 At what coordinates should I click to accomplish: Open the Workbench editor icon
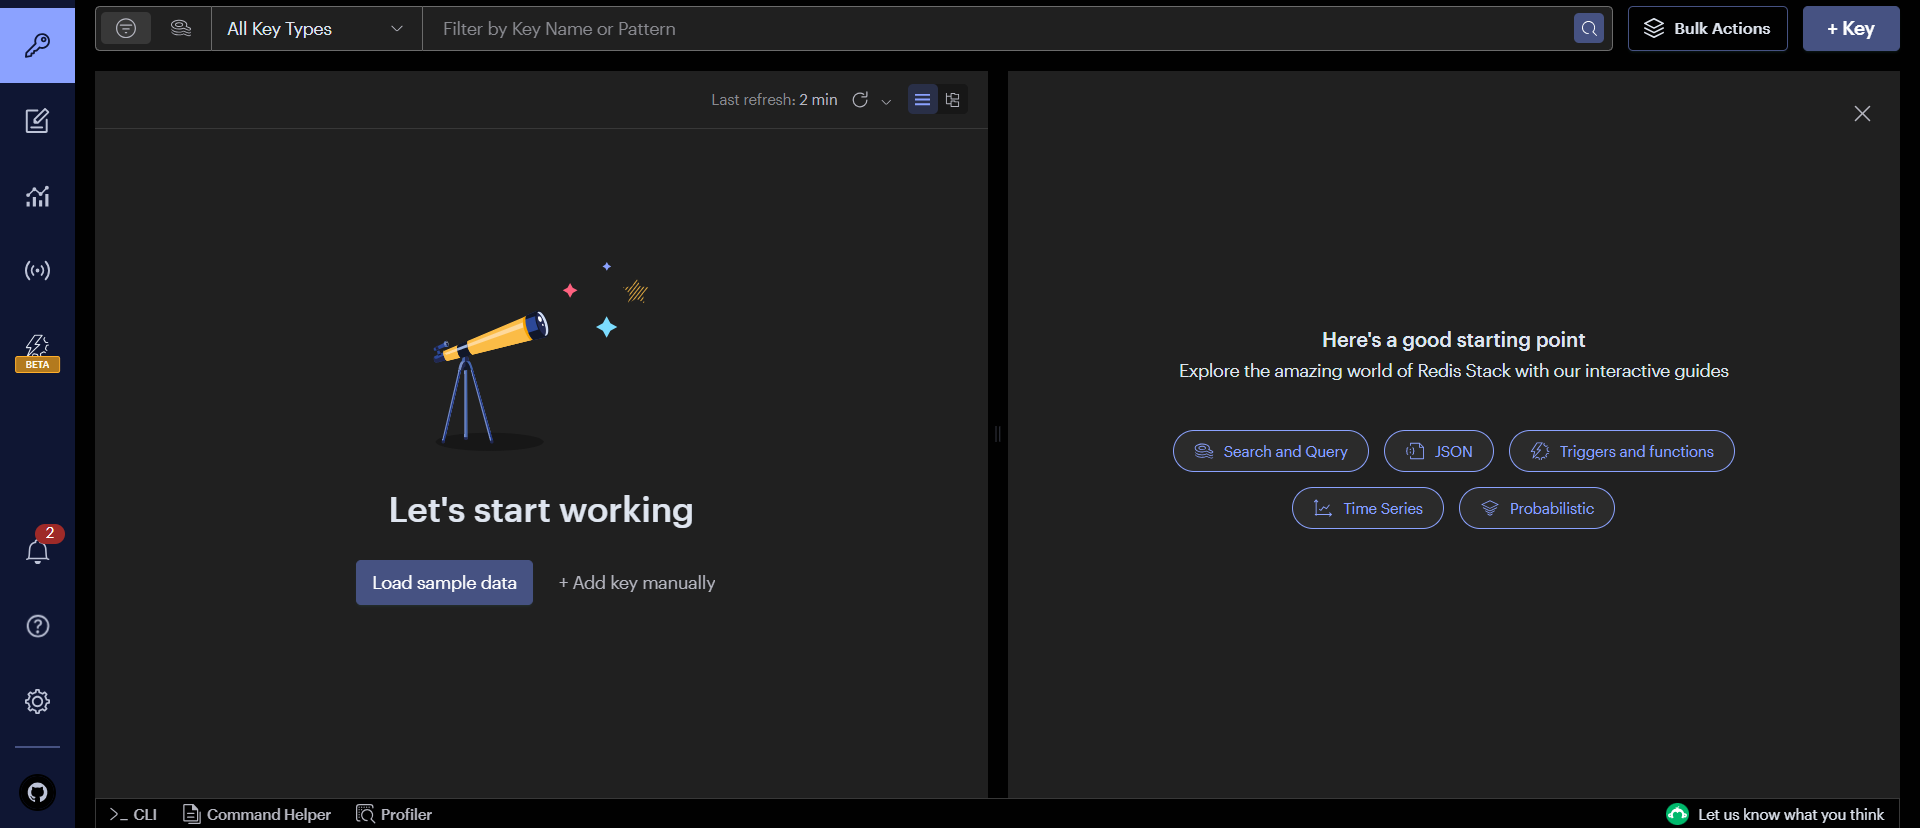37,121
